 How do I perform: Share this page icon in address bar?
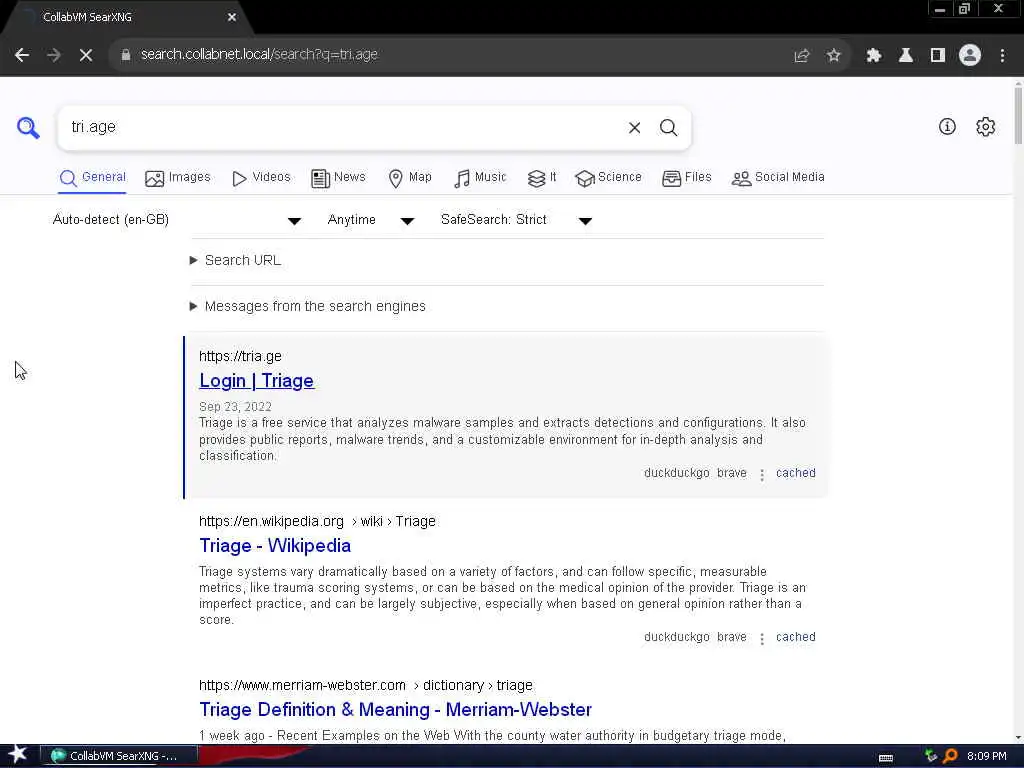click(x=802, y=56)
